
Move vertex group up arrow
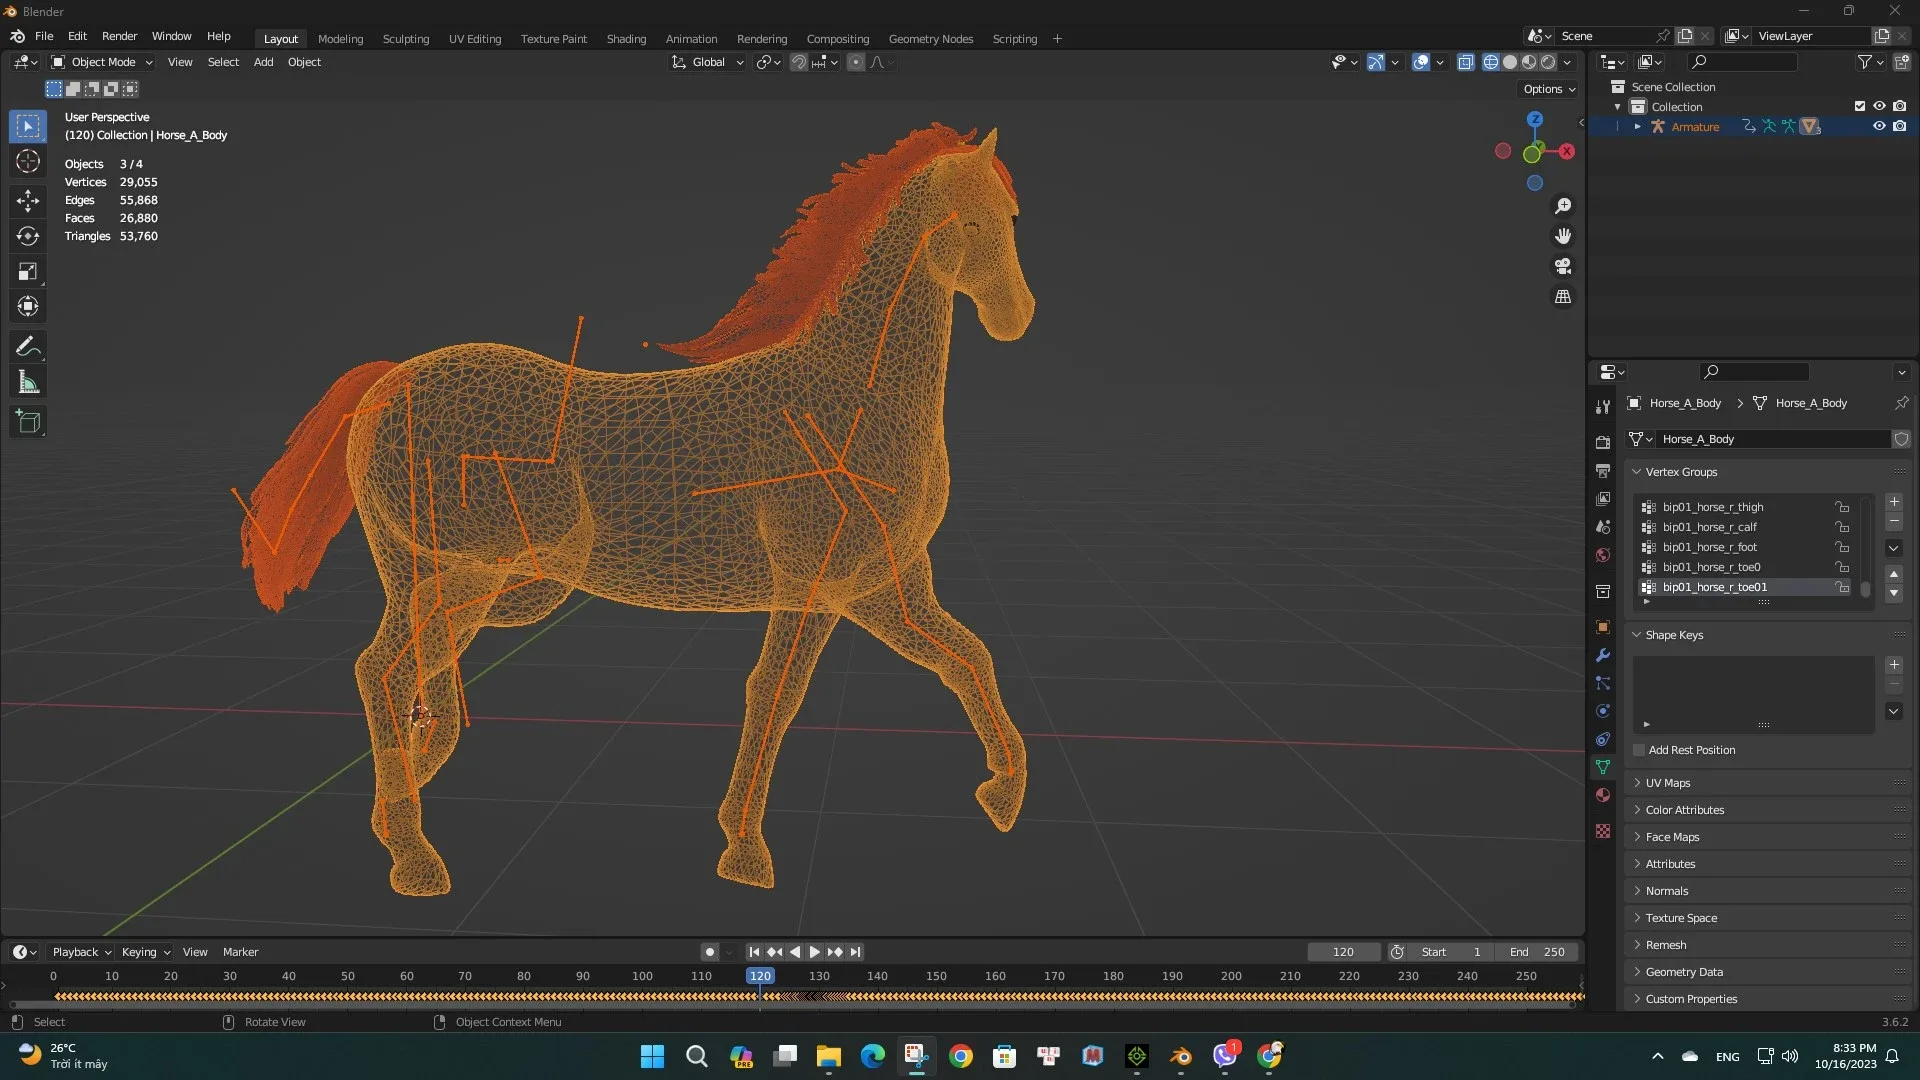(1894, 574)
